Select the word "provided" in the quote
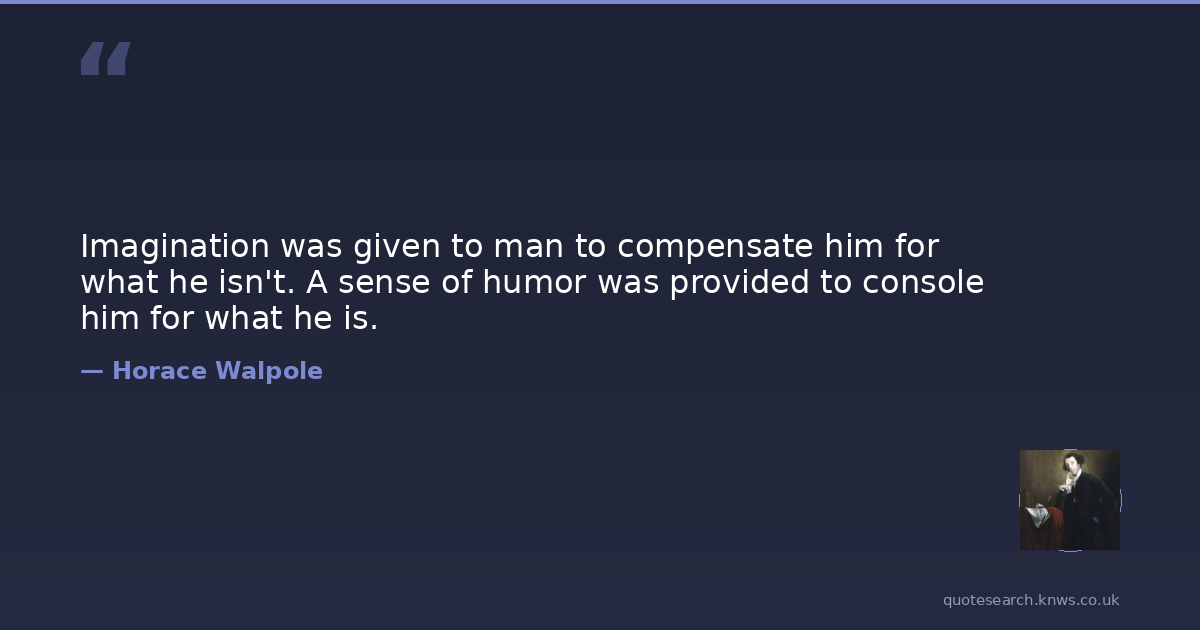 [739, 283]
